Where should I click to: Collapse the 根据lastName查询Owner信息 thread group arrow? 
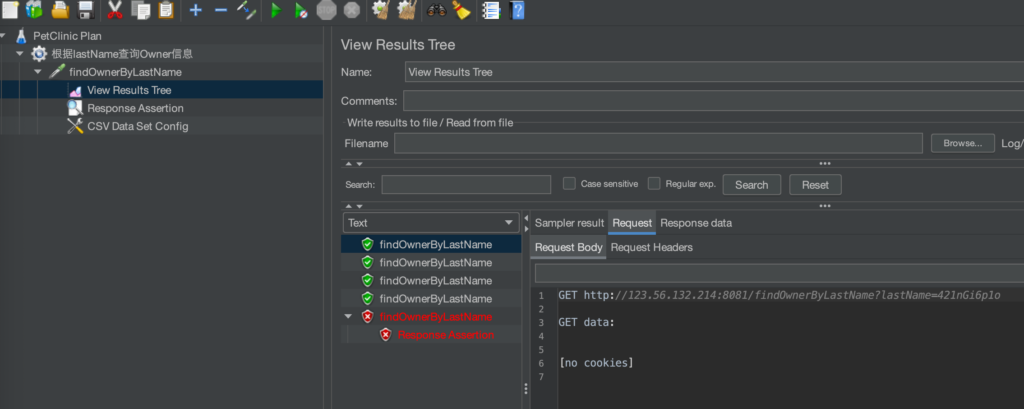point(20,54)
